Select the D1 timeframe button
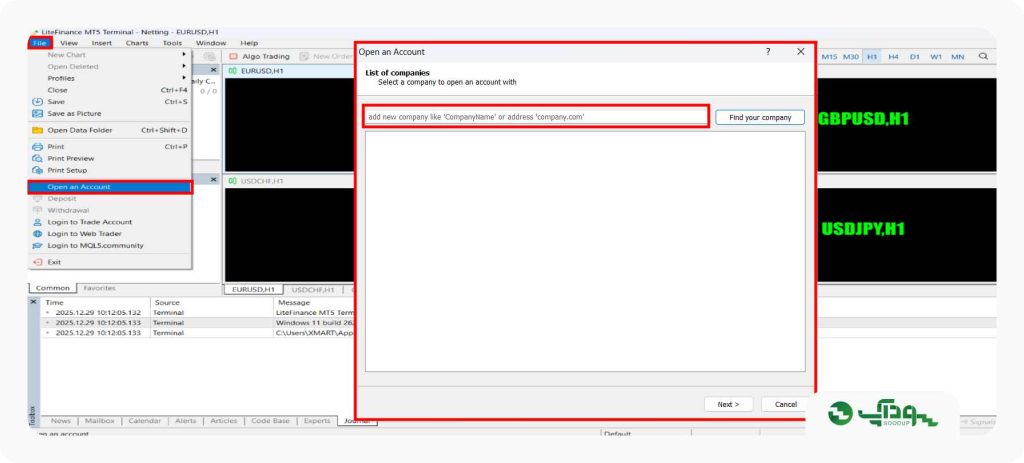 click(915, 57)
